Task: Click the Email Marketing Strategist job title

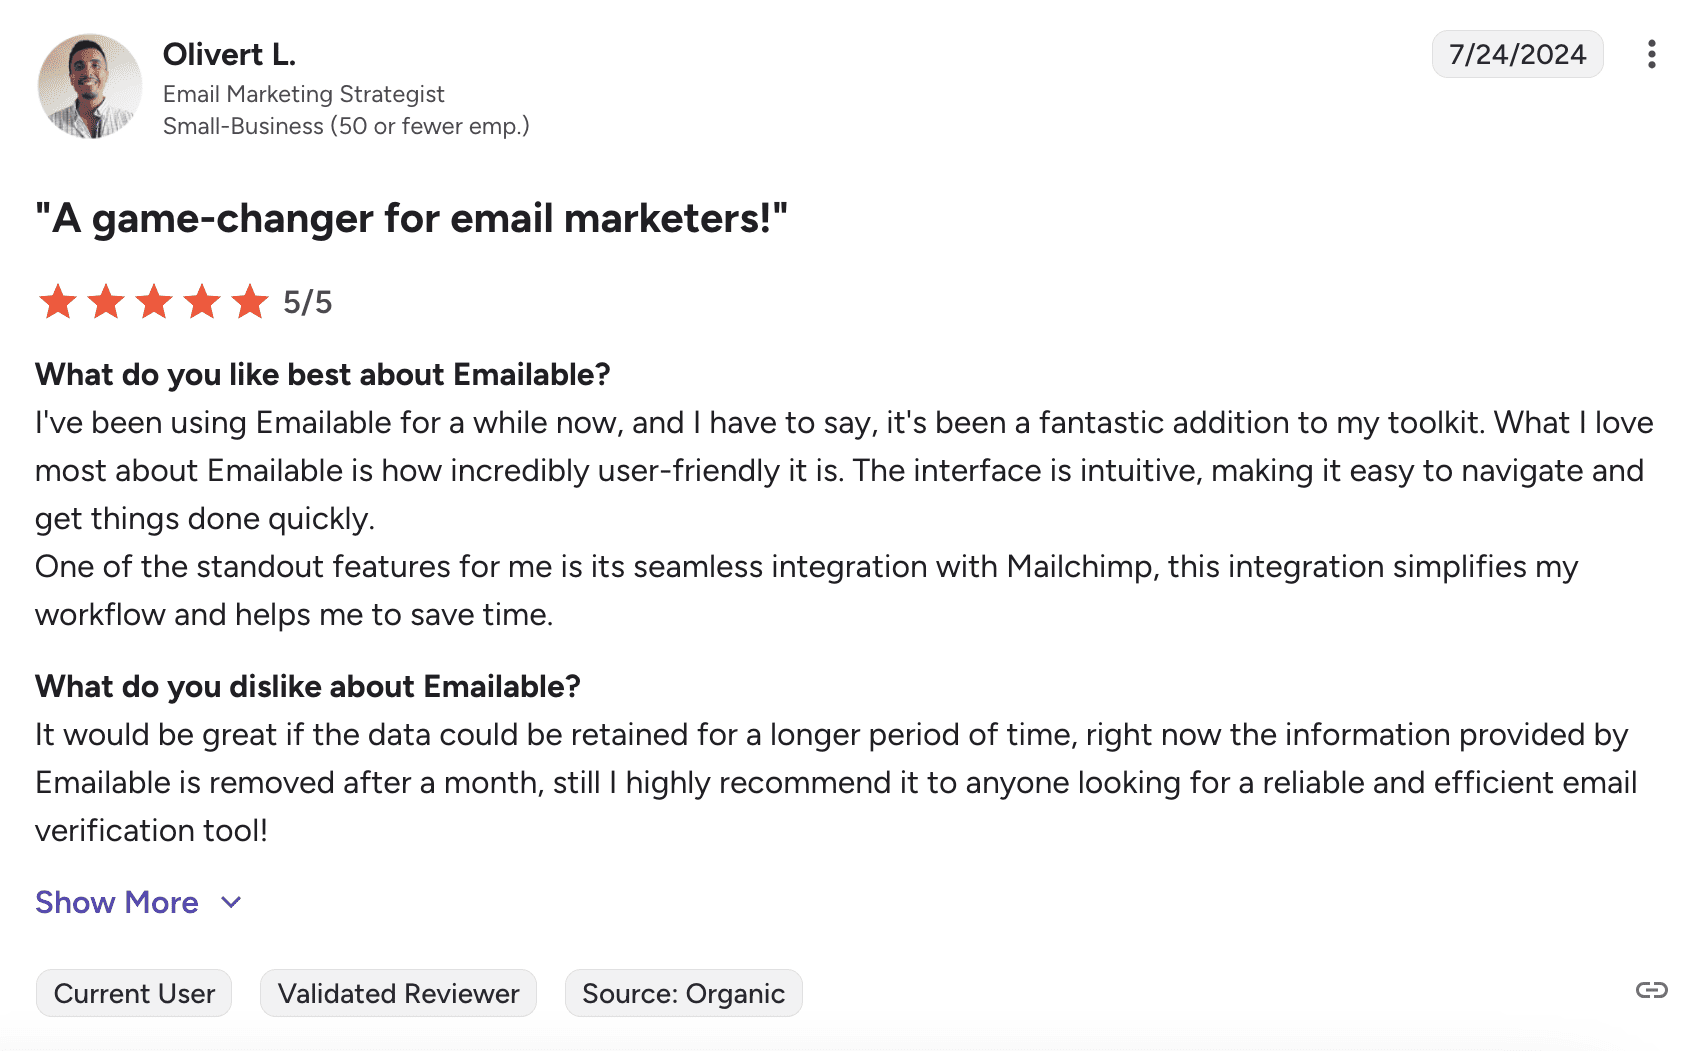Action: [303, 94]
